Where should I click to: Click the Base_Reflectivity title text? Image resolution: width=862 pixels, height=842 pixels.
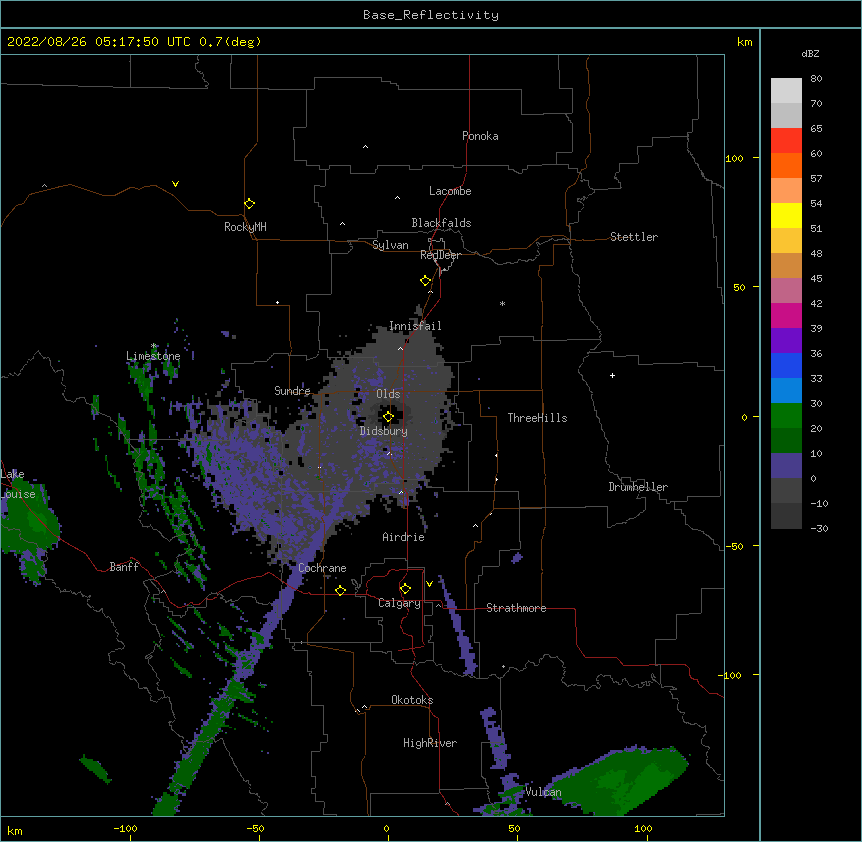click(431, 15)
